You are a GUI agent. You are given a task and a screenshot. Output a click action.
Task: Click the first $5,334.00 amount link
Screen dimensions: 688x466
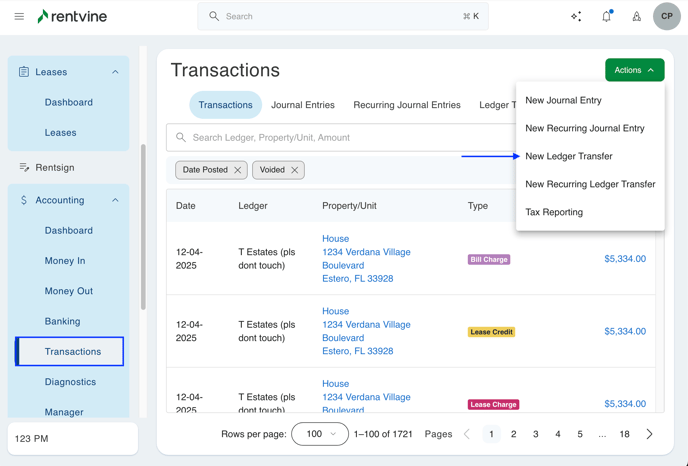click(625, 259)
